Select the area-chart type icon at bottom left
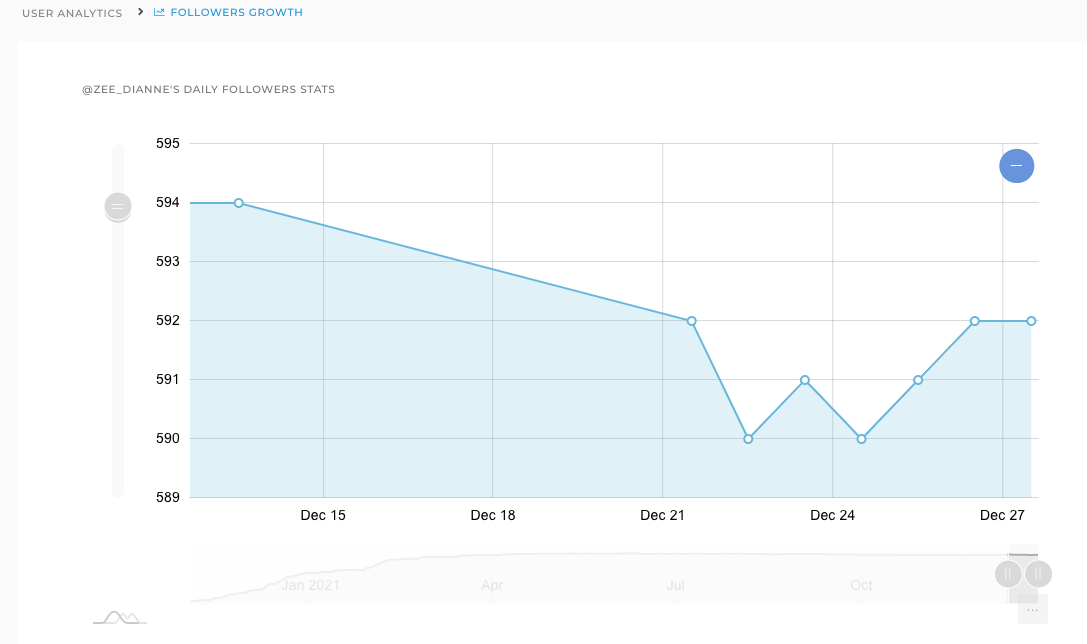This screenshot has height=644, width=1087. (x=118, y=618)
